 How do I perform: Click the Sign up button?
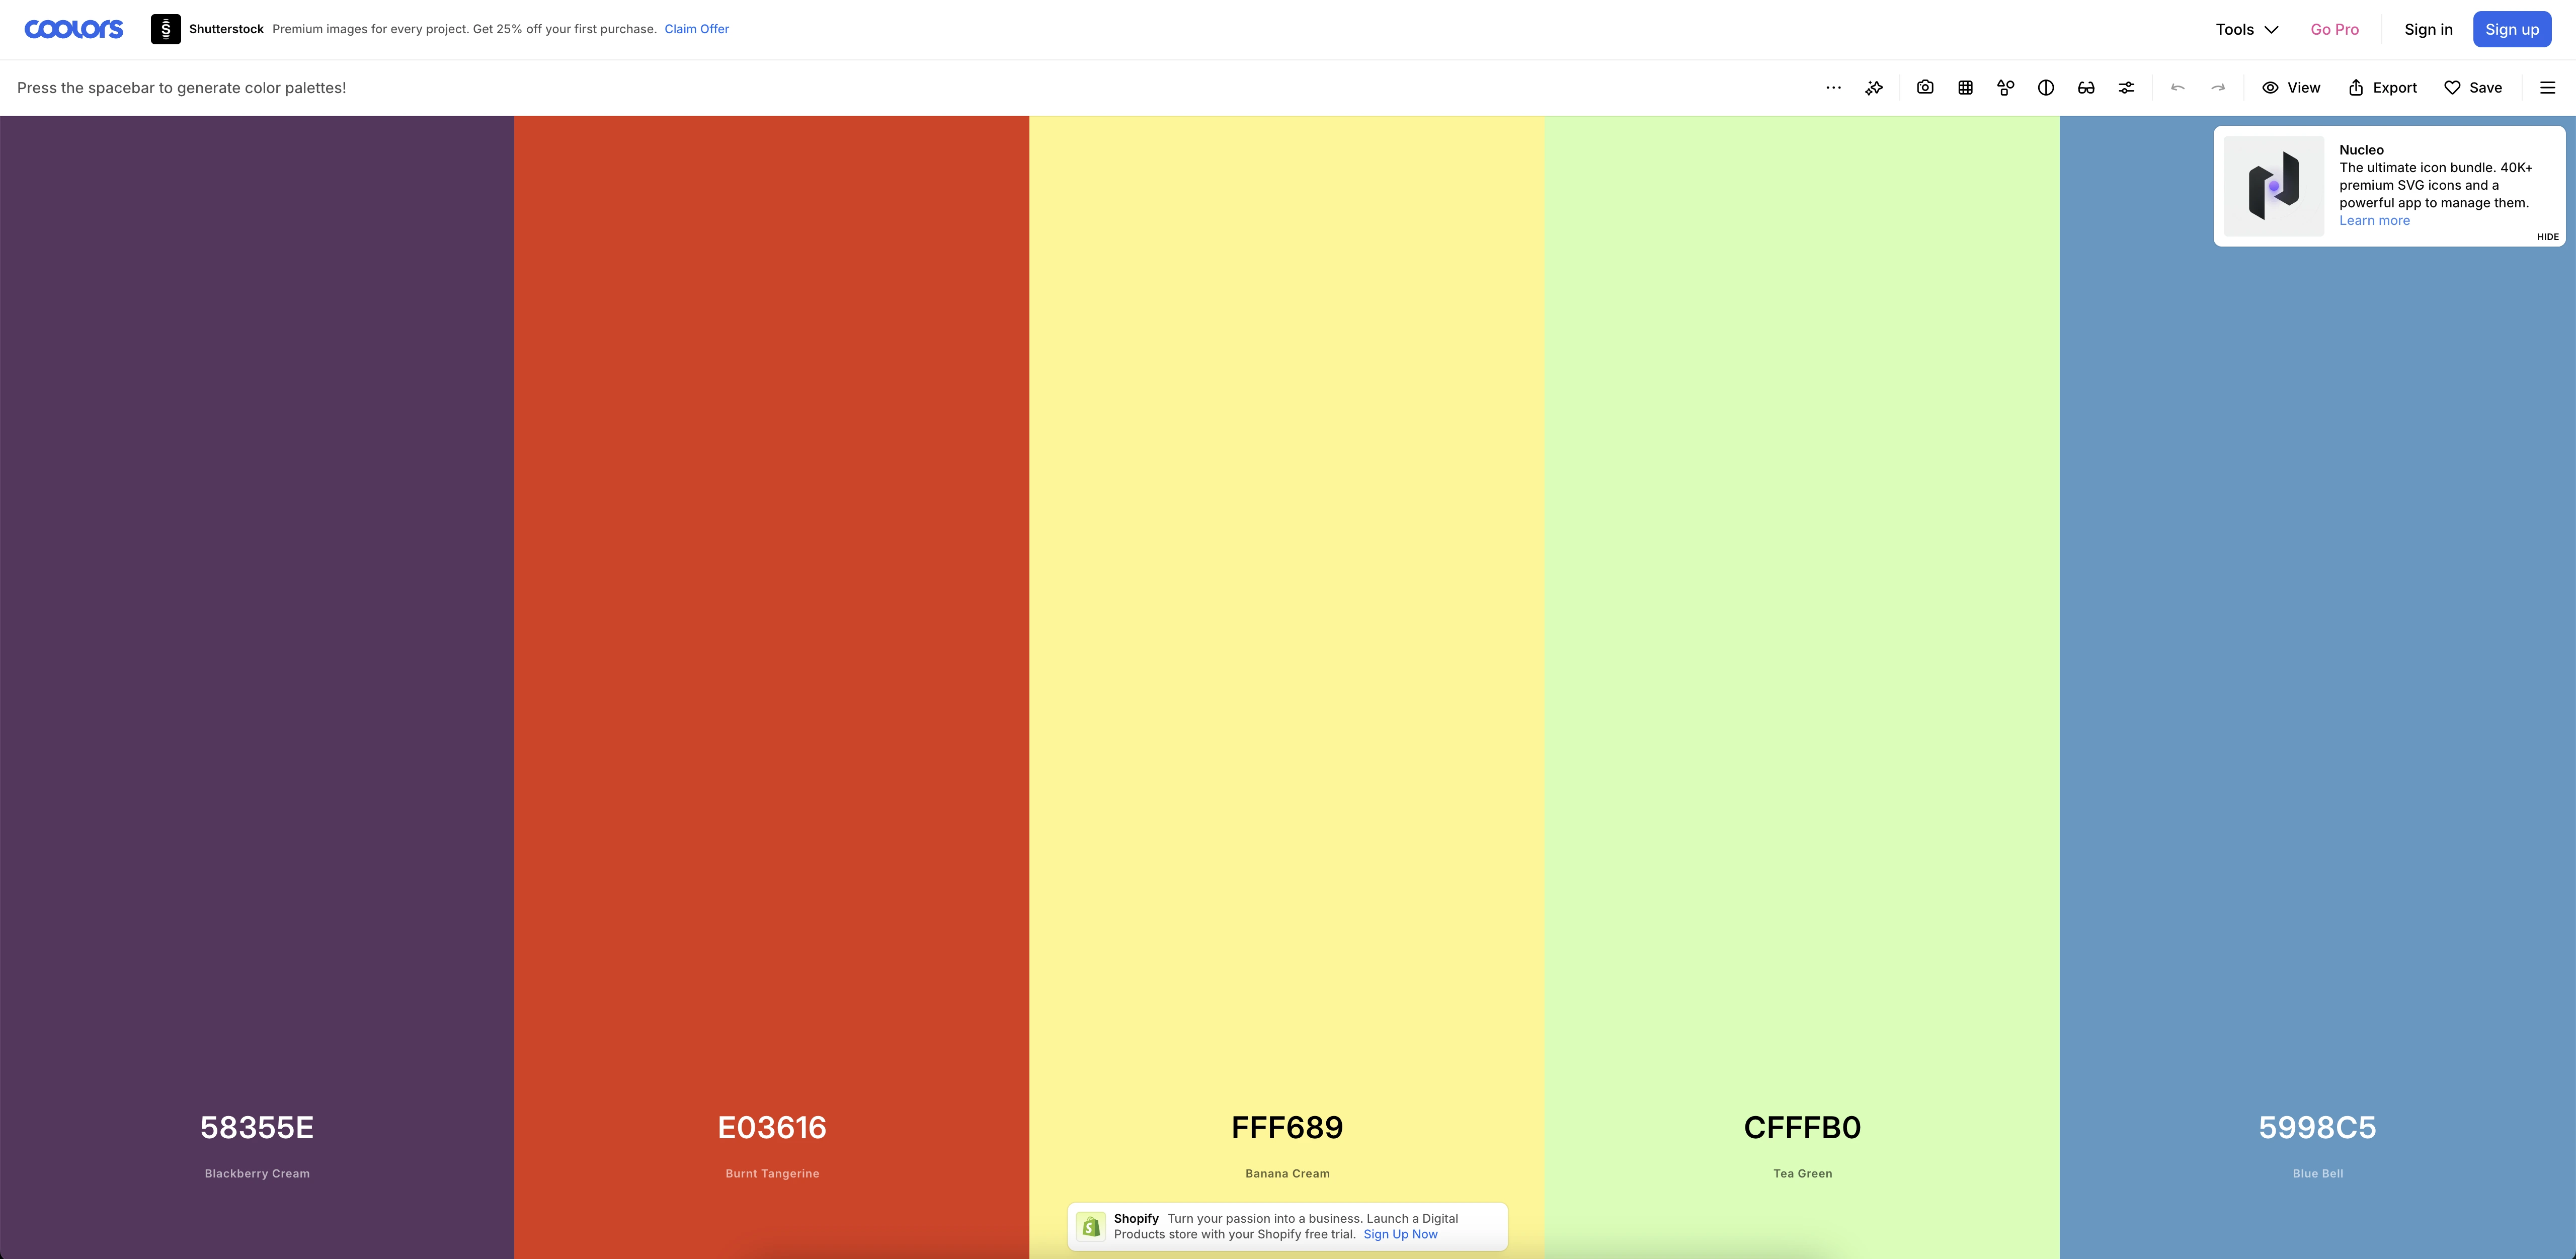tap(2512, 29)
